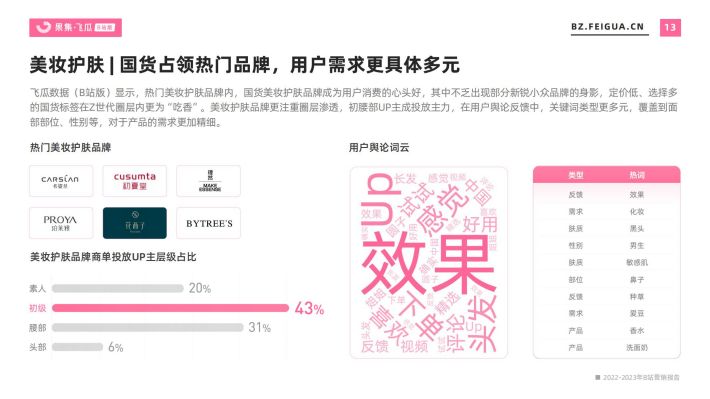Click the gray 头部 6% bar
This screenshot has height=399, width=710.
coord(77,347)
